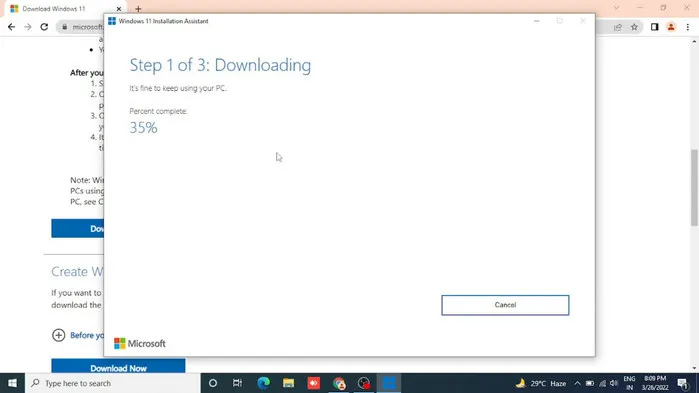Close the Download Windows 11 tab
The width and height of the screenshot is (699, 393).
119,8
